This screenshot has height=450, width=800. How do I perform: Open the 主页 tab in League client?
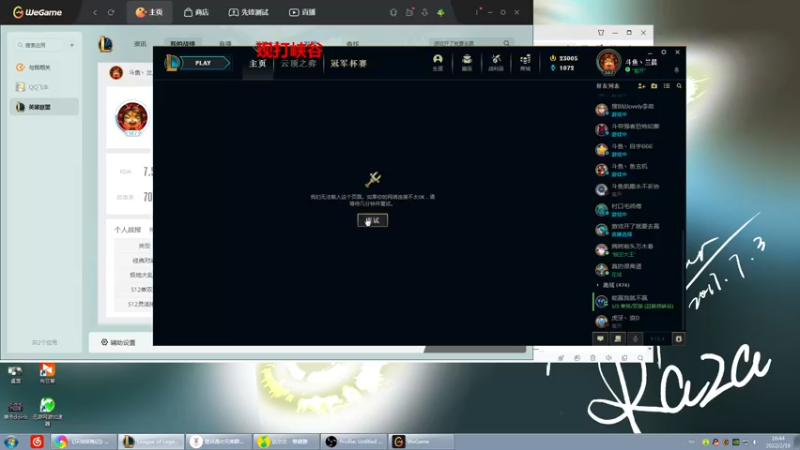pos(258,63)
